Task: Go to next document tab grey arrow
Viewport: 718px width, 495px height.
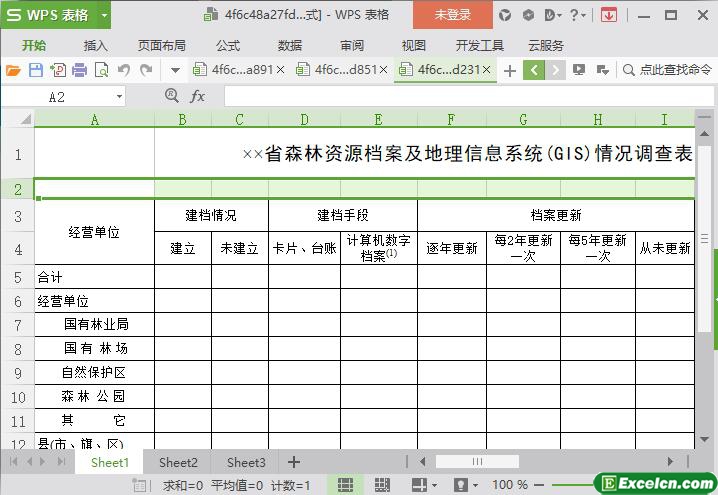Action: (555, 70)
